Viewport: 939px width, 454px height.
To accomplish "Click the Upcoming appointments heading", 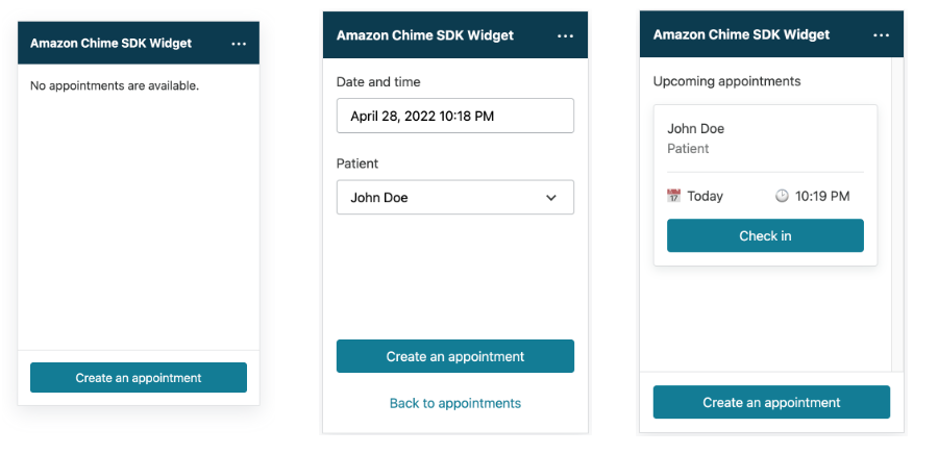I will tap(726, 81).
